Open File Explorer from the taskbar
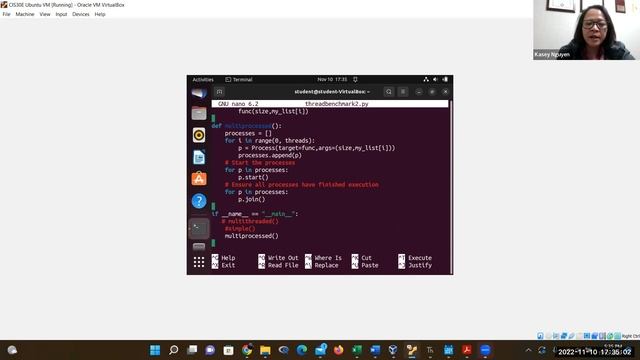640x360 pixels. 265,350
